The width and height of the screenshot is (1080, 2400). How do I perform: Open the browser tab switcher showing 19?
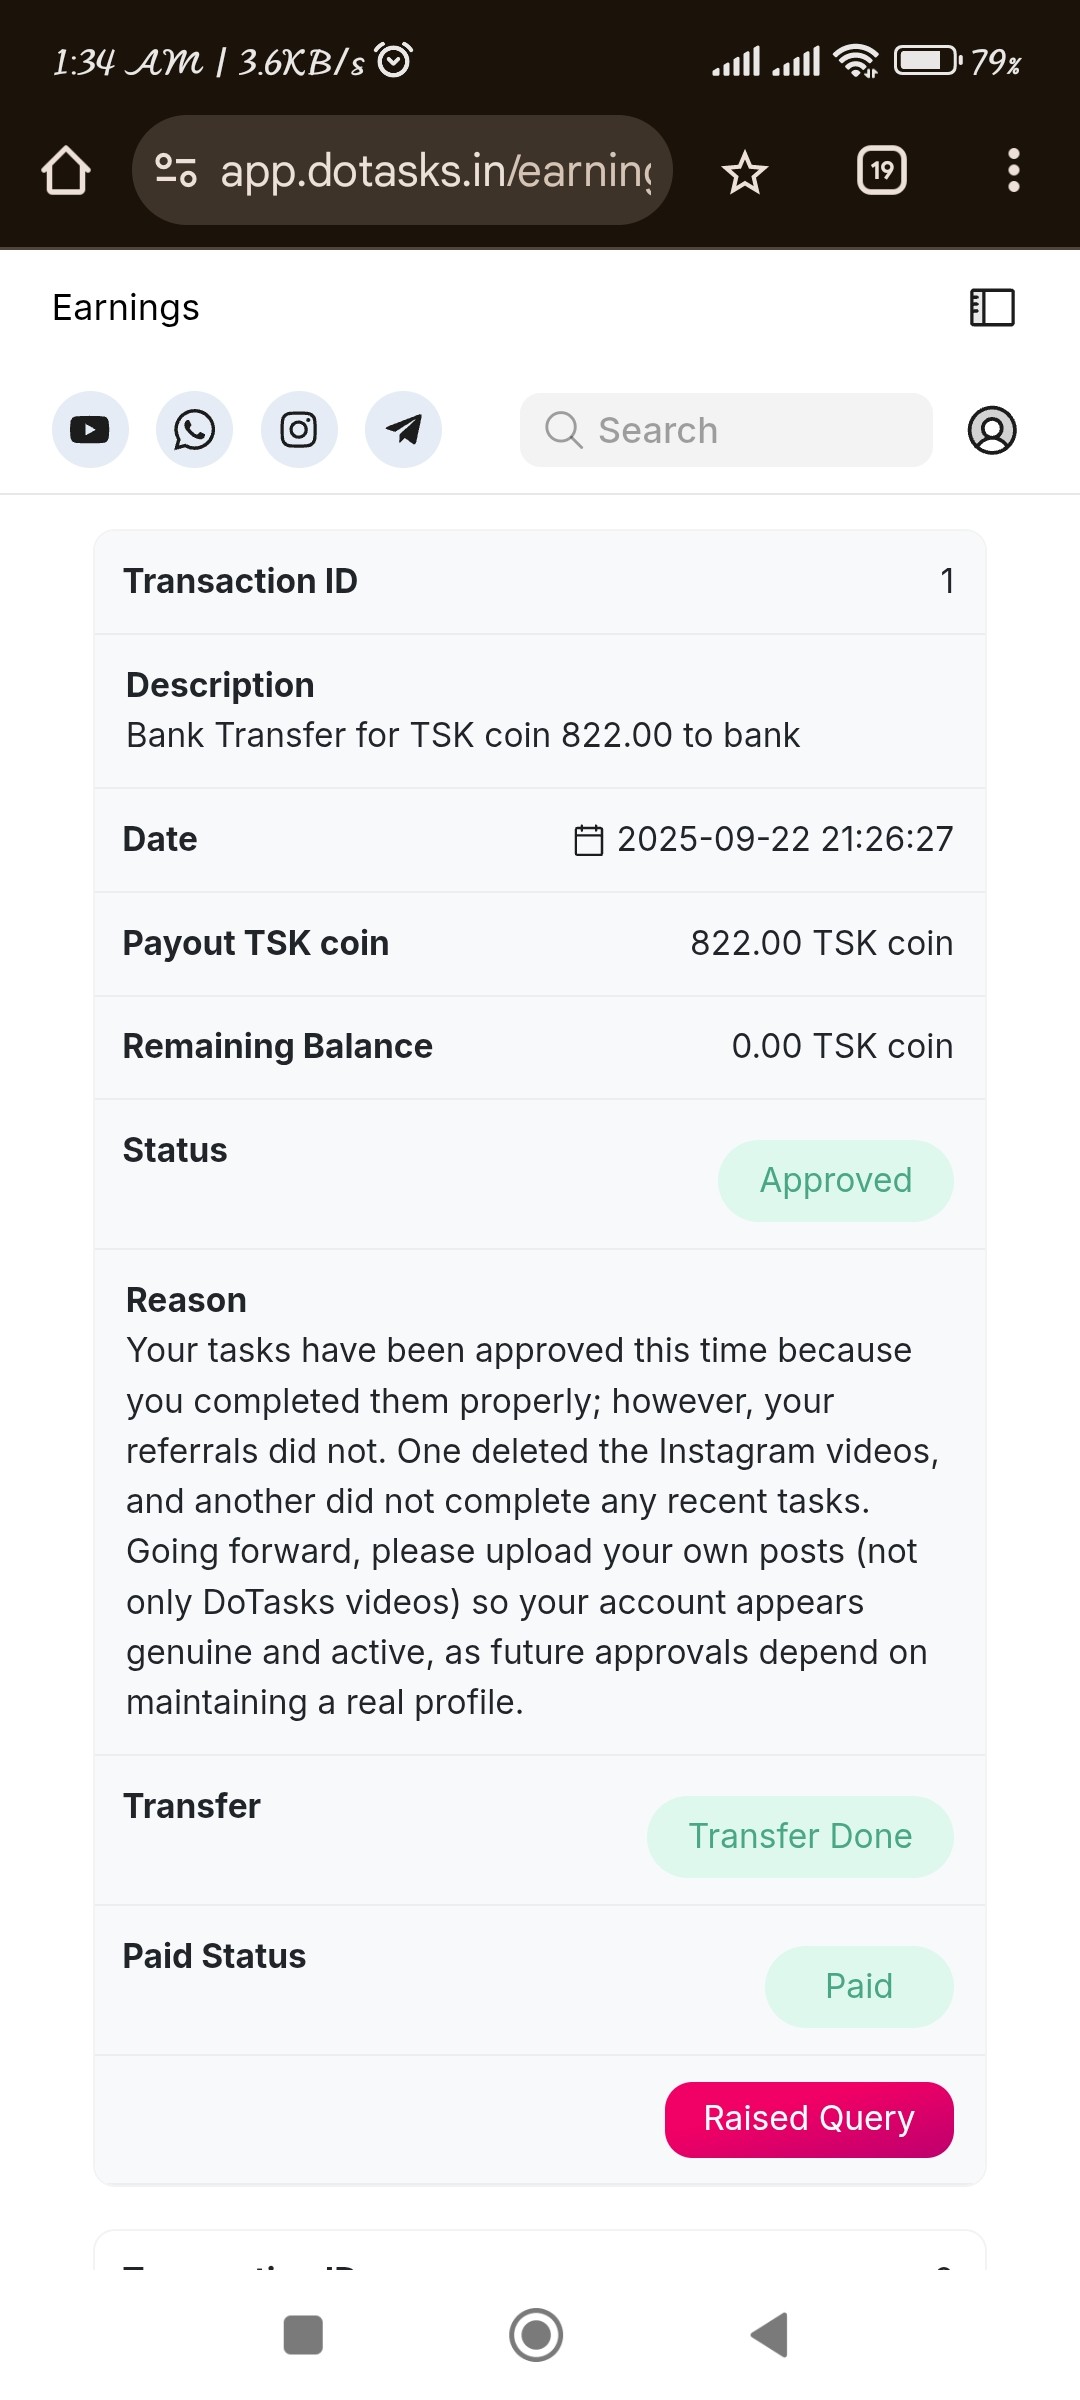881,171
